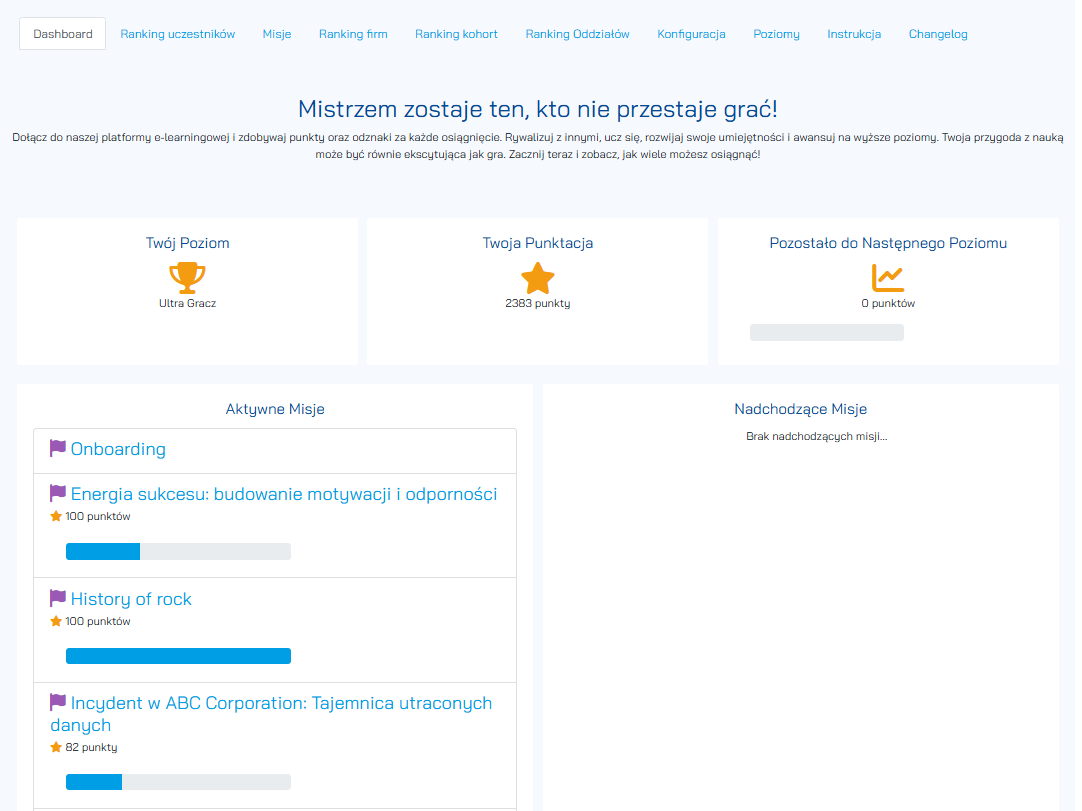Open the Onboarding mission link

(x=118, y=449)
